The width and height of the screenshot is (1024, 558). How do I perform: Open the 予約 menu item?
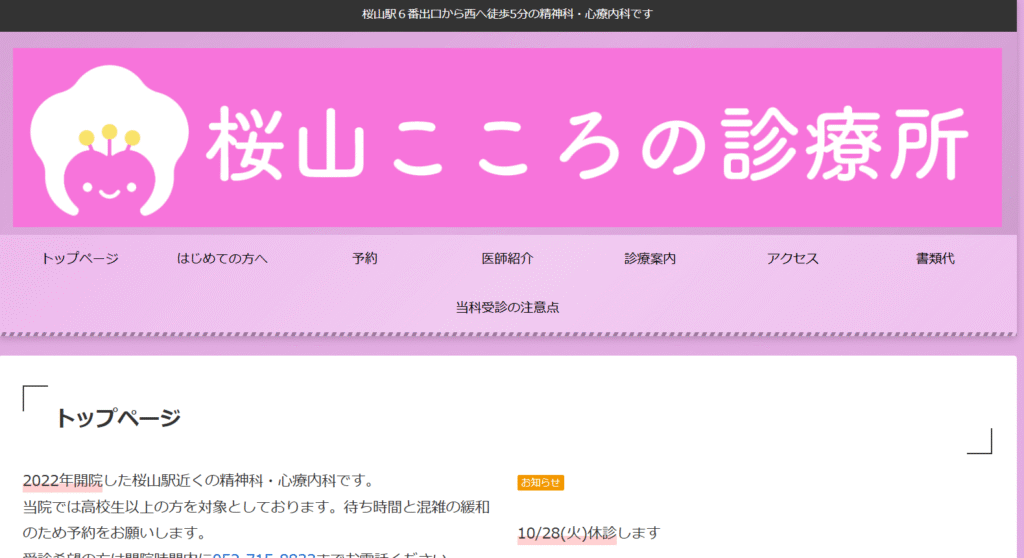(x=365, y=259)
